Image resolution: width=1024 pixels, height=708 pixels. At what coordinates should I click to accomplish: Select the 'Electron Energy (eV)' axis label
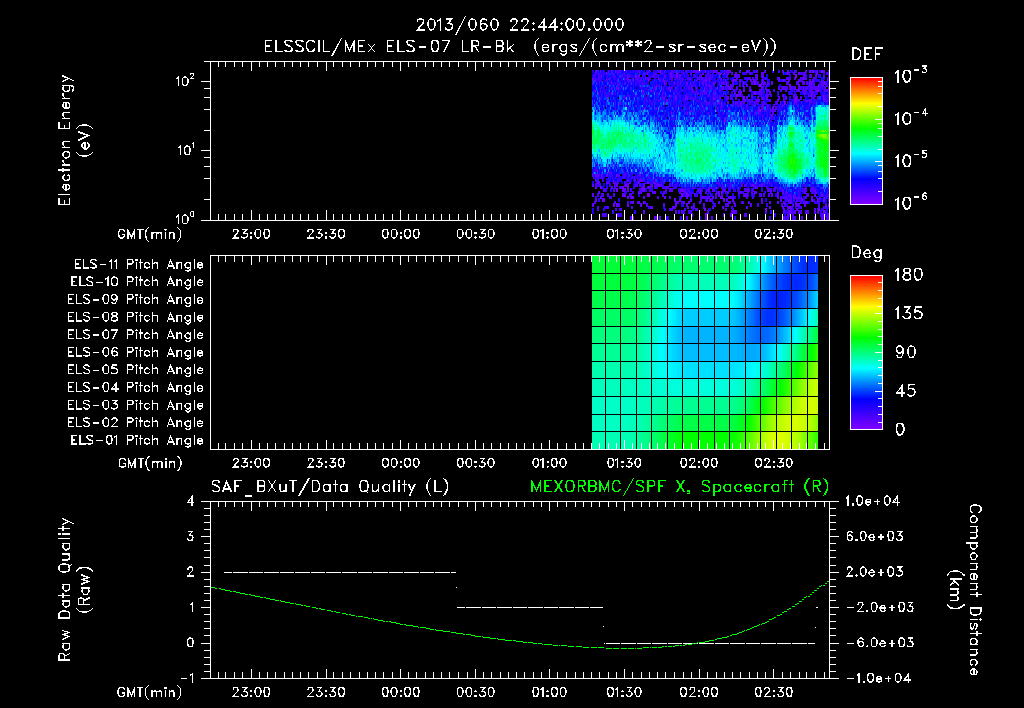[x=74, y=140]
